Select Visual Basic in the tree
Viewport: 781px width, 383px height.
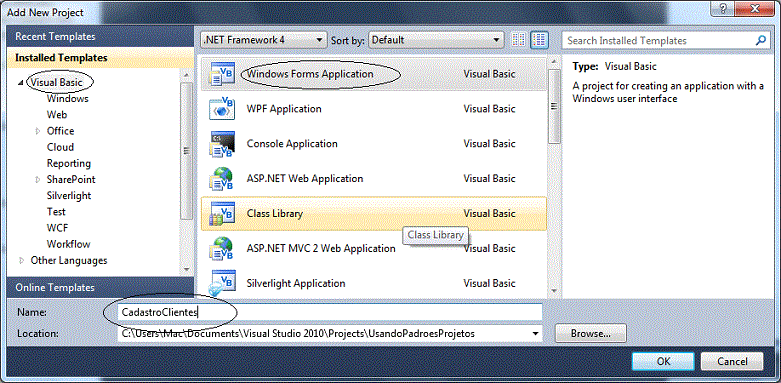(56, 82)
